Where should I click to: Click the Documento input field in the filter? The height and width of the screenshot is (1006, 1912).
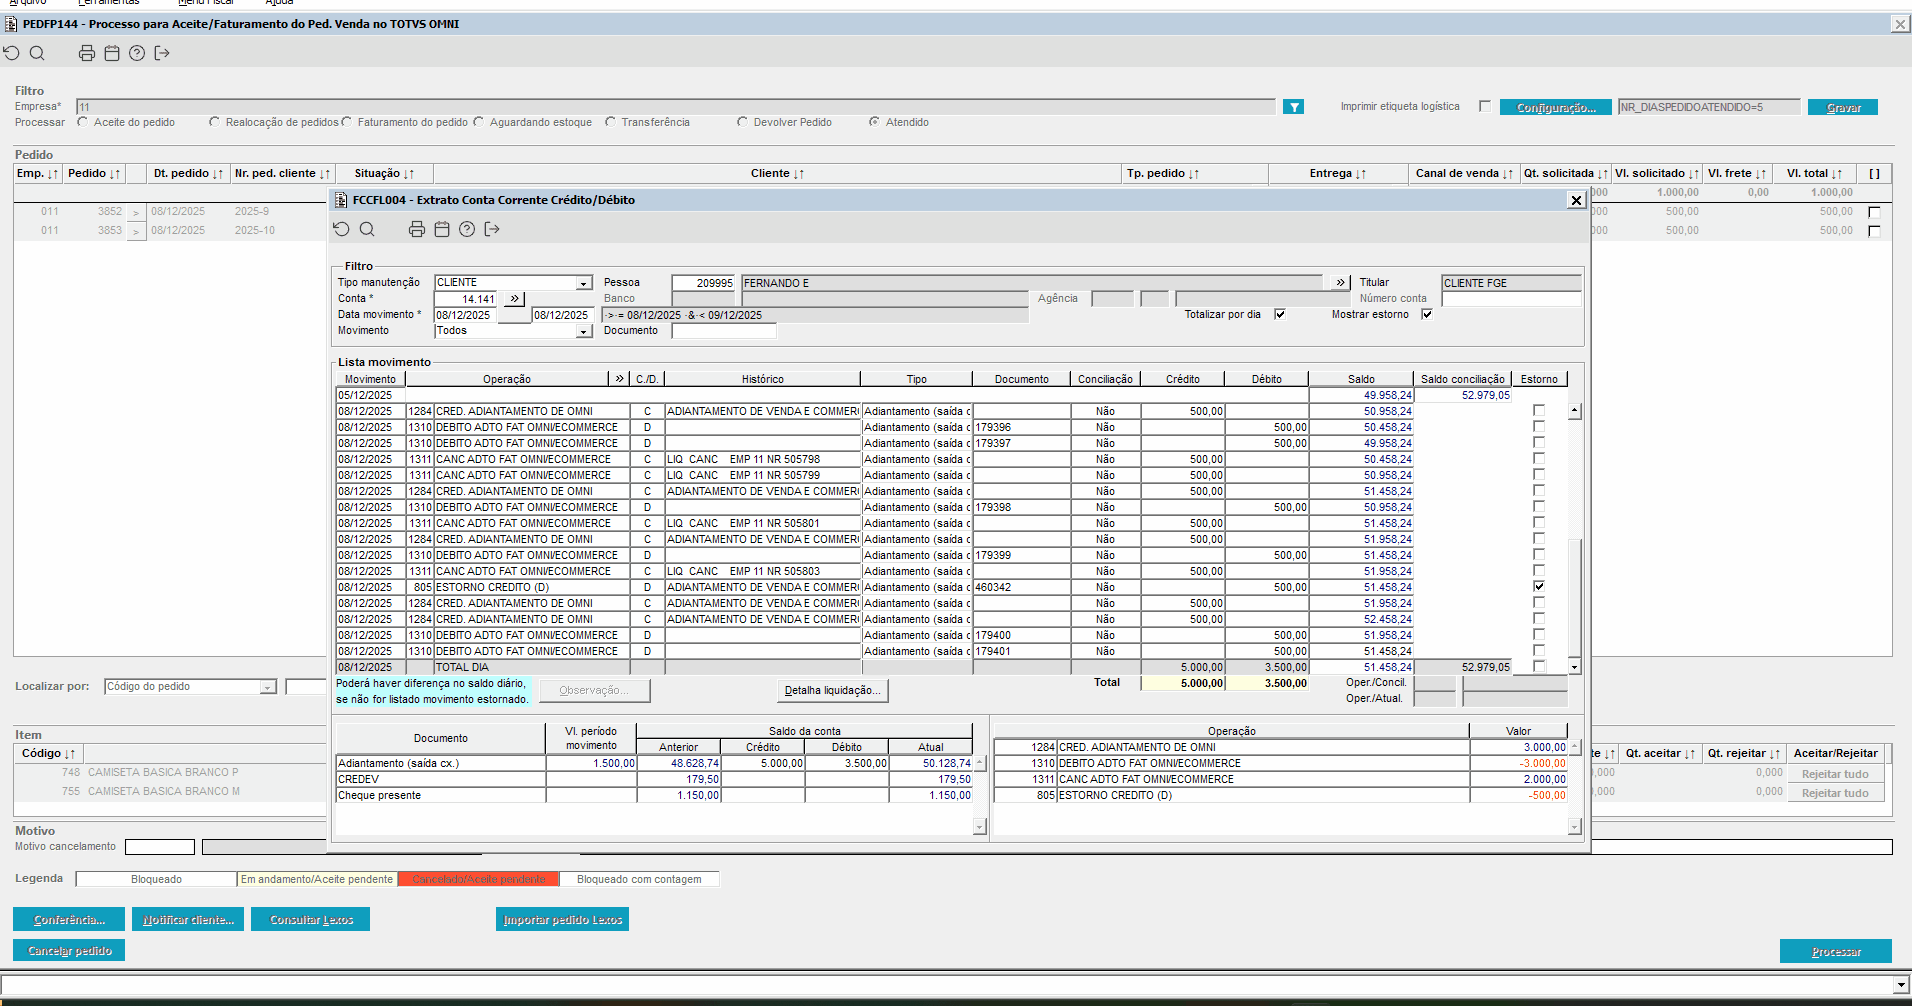click(724, 331)
